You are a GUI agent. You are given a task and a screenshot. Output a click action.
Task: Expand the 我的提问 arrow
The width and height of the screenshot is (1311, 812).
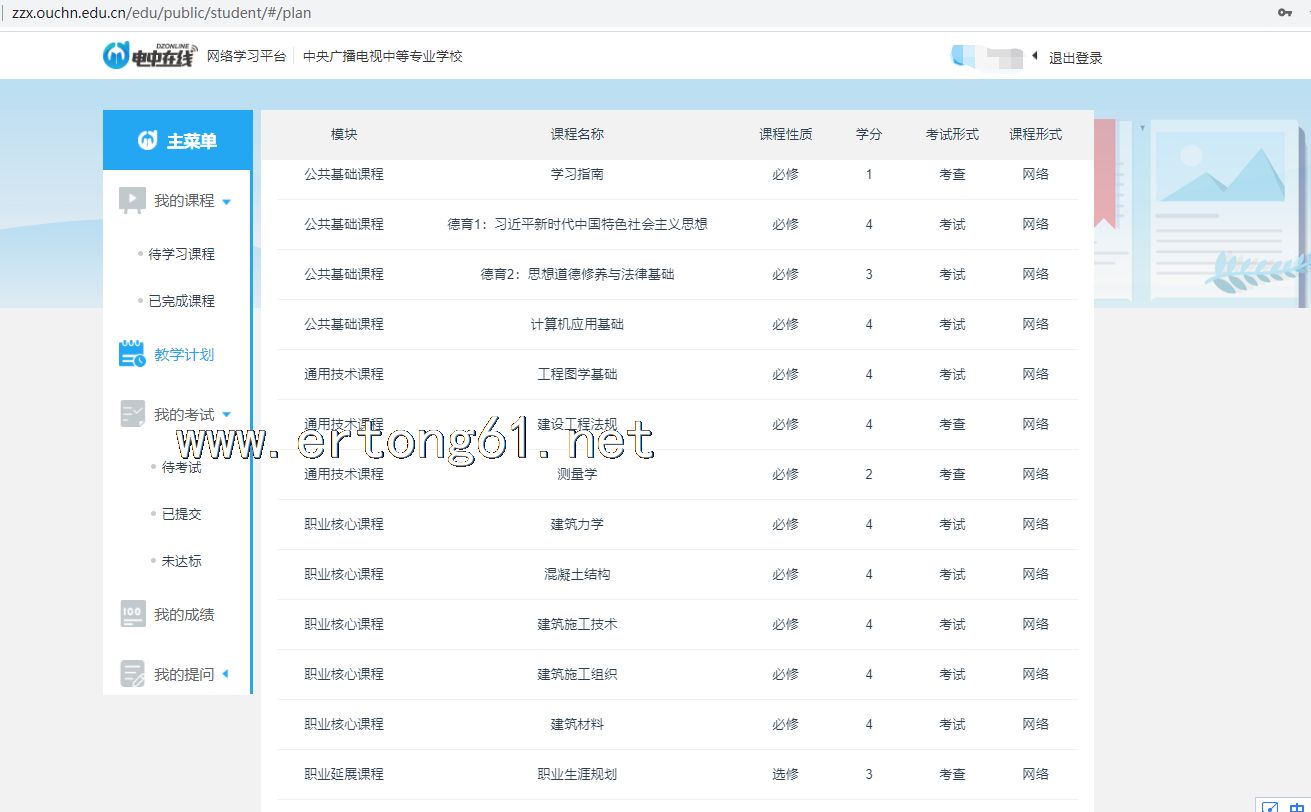coord(225,674)
